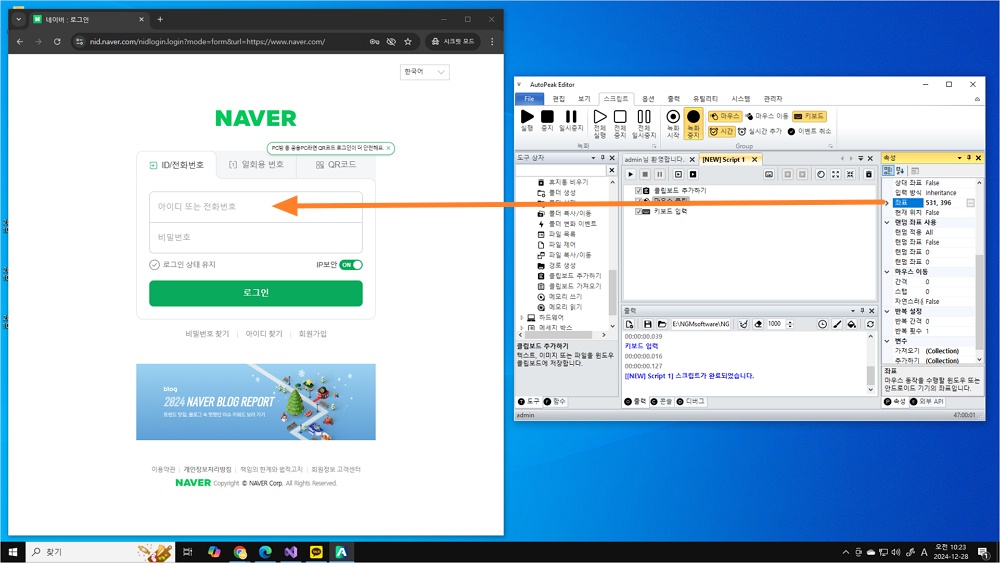Viewport: 1000px width, 563px height.
Task: Click the save disk icon in output panel
Action: click(x=647, y=324)
